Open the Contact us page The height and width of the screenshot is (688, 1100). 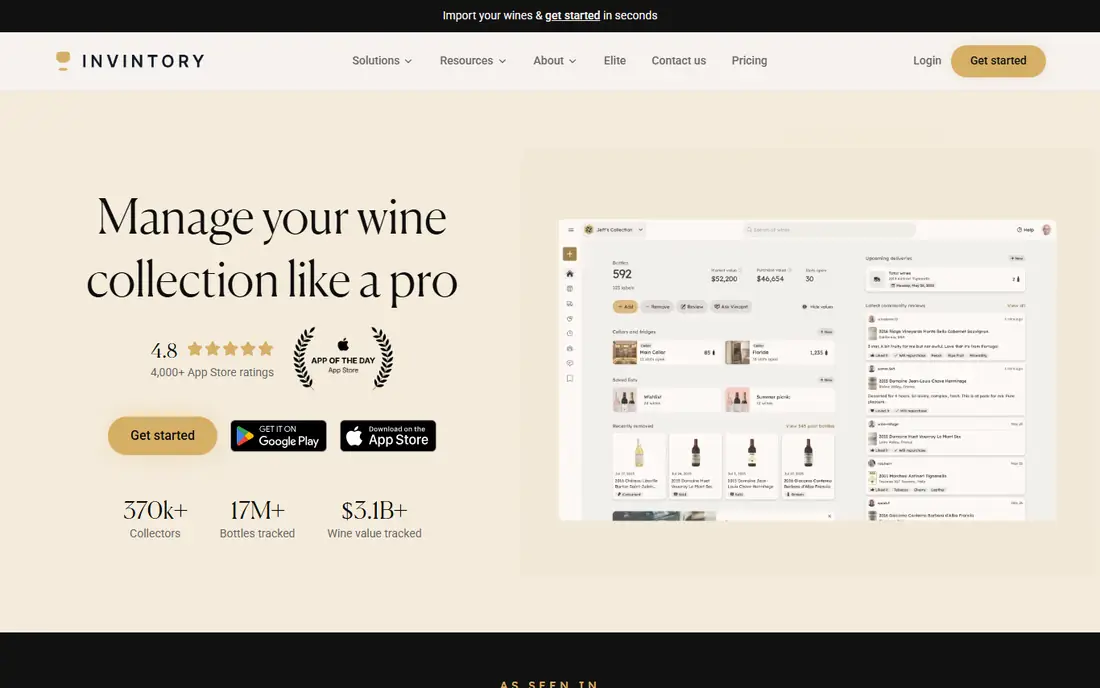678,61
